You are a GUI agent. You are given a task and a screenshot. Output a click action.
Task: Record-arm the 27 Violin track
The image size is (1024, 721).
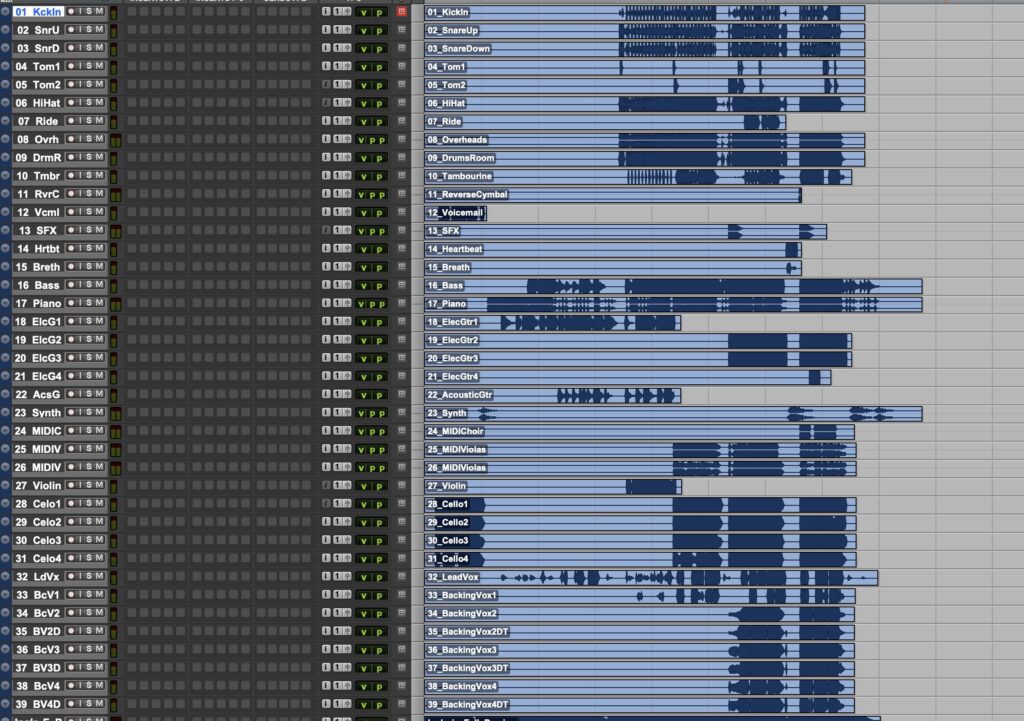pyautogui.click(x=72, y=486)
